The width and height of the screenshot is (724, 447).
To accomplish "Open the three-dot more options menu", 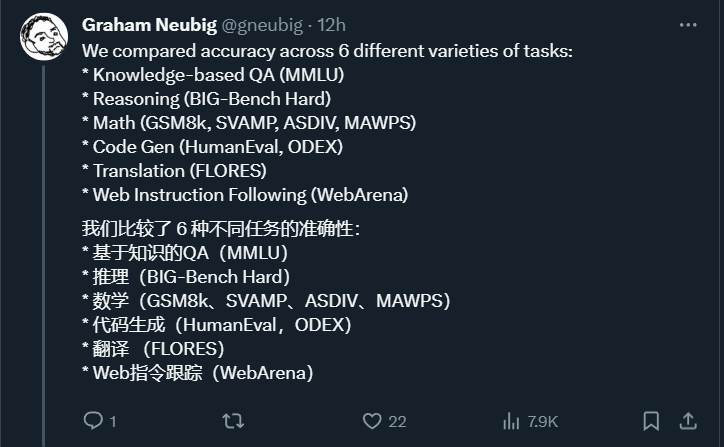I will (689, 24).
